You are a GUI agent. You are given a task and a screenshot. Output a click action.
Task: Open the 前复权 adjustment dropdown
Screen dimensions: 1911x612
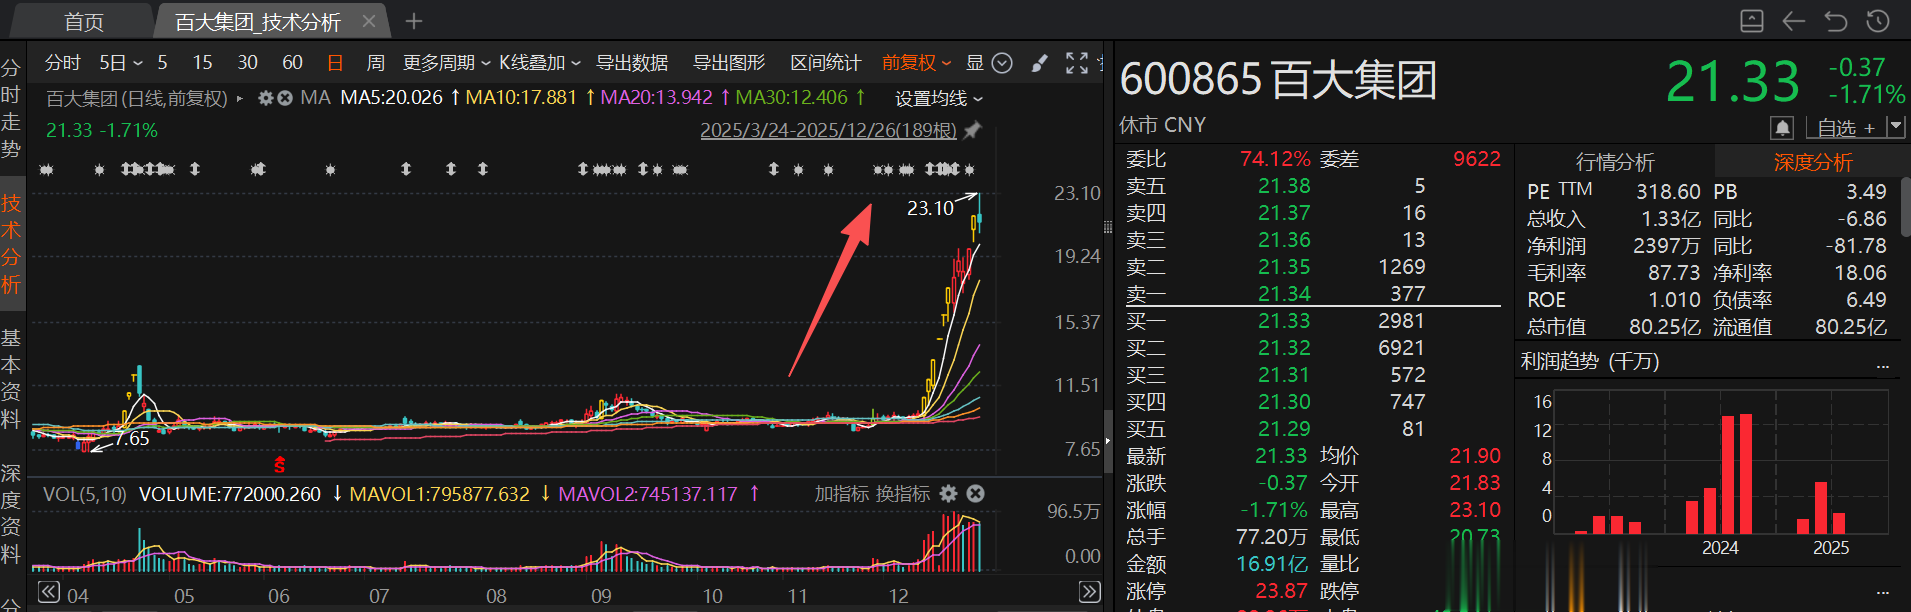point(916,63)
